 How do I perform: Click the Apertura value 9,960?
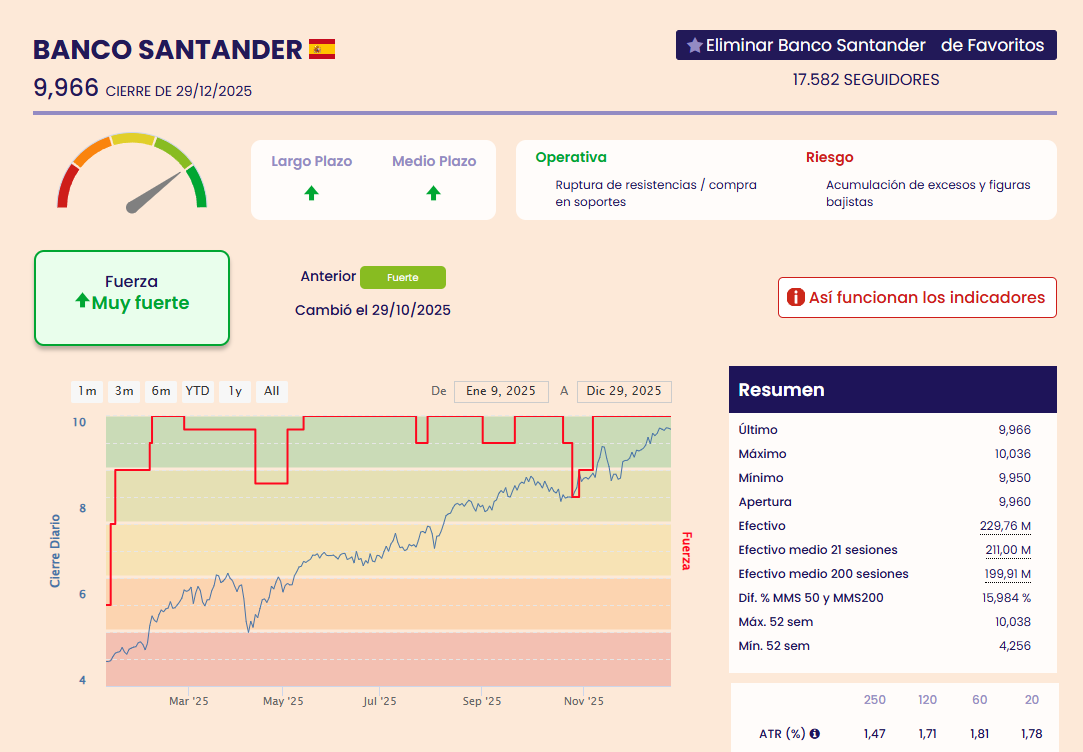(1015, 502)
